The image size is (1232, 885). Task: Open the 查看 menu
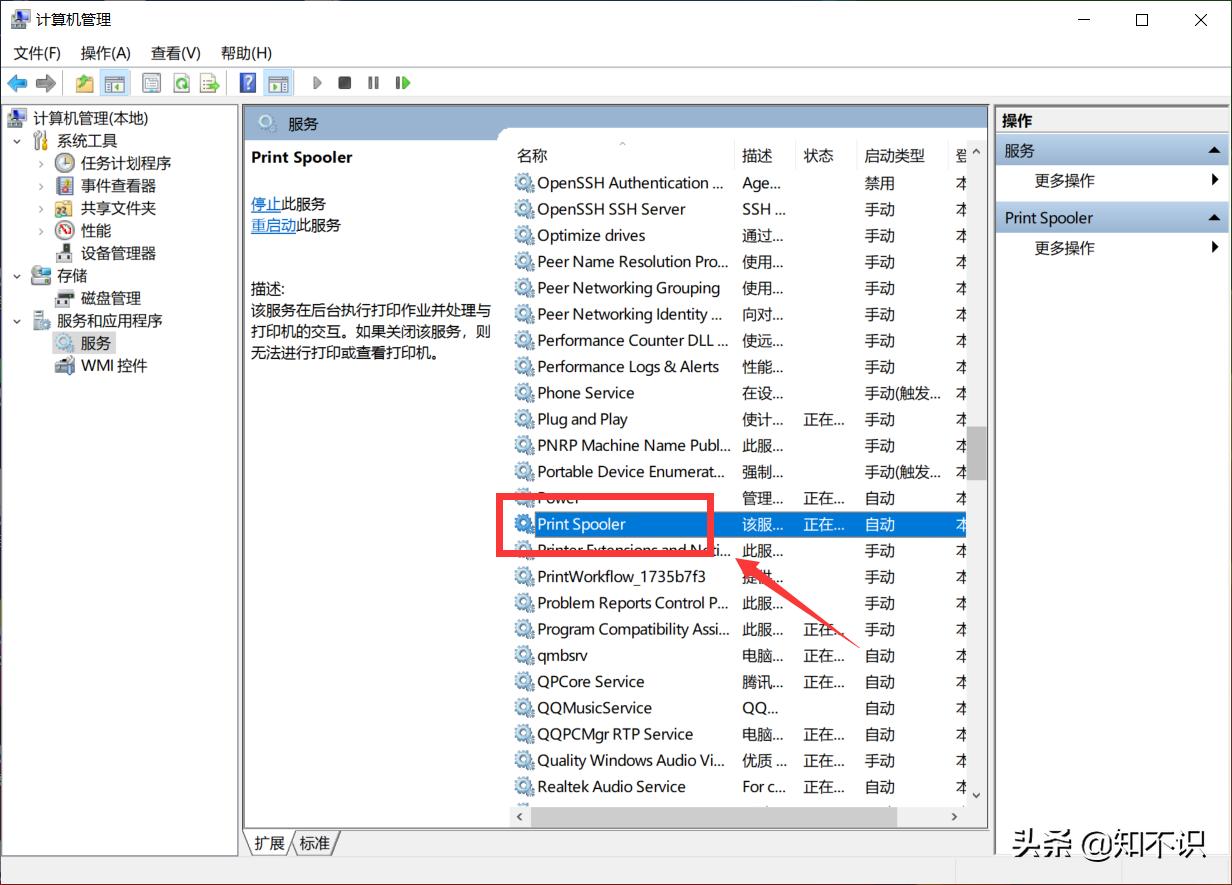pos(175,52)
